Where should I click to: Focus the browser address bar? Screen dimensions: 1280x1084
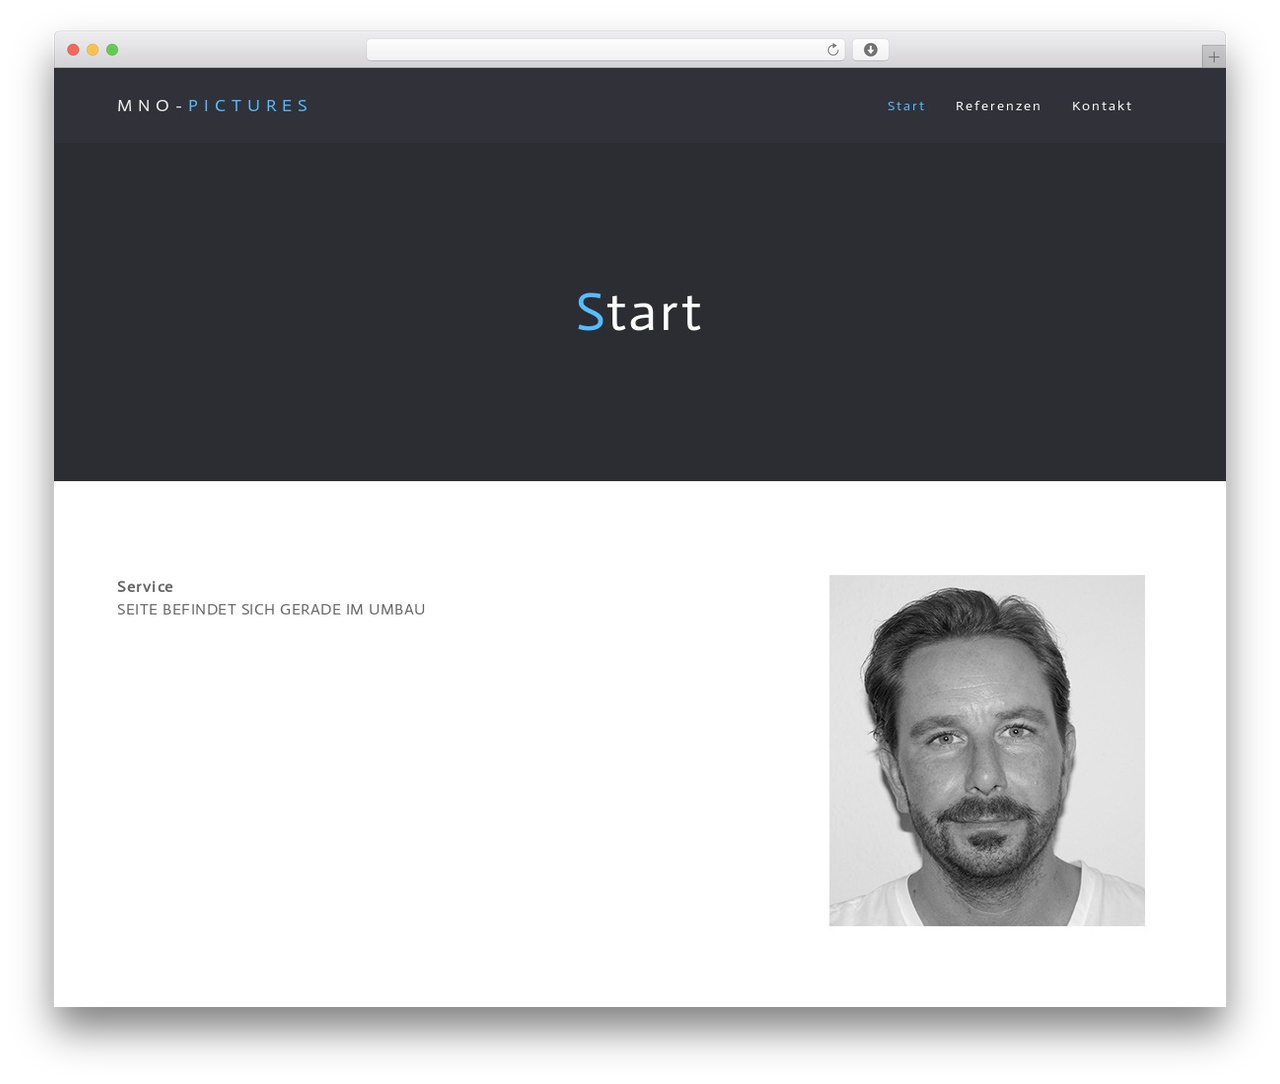pyautogui.click(x=605, y=50)
